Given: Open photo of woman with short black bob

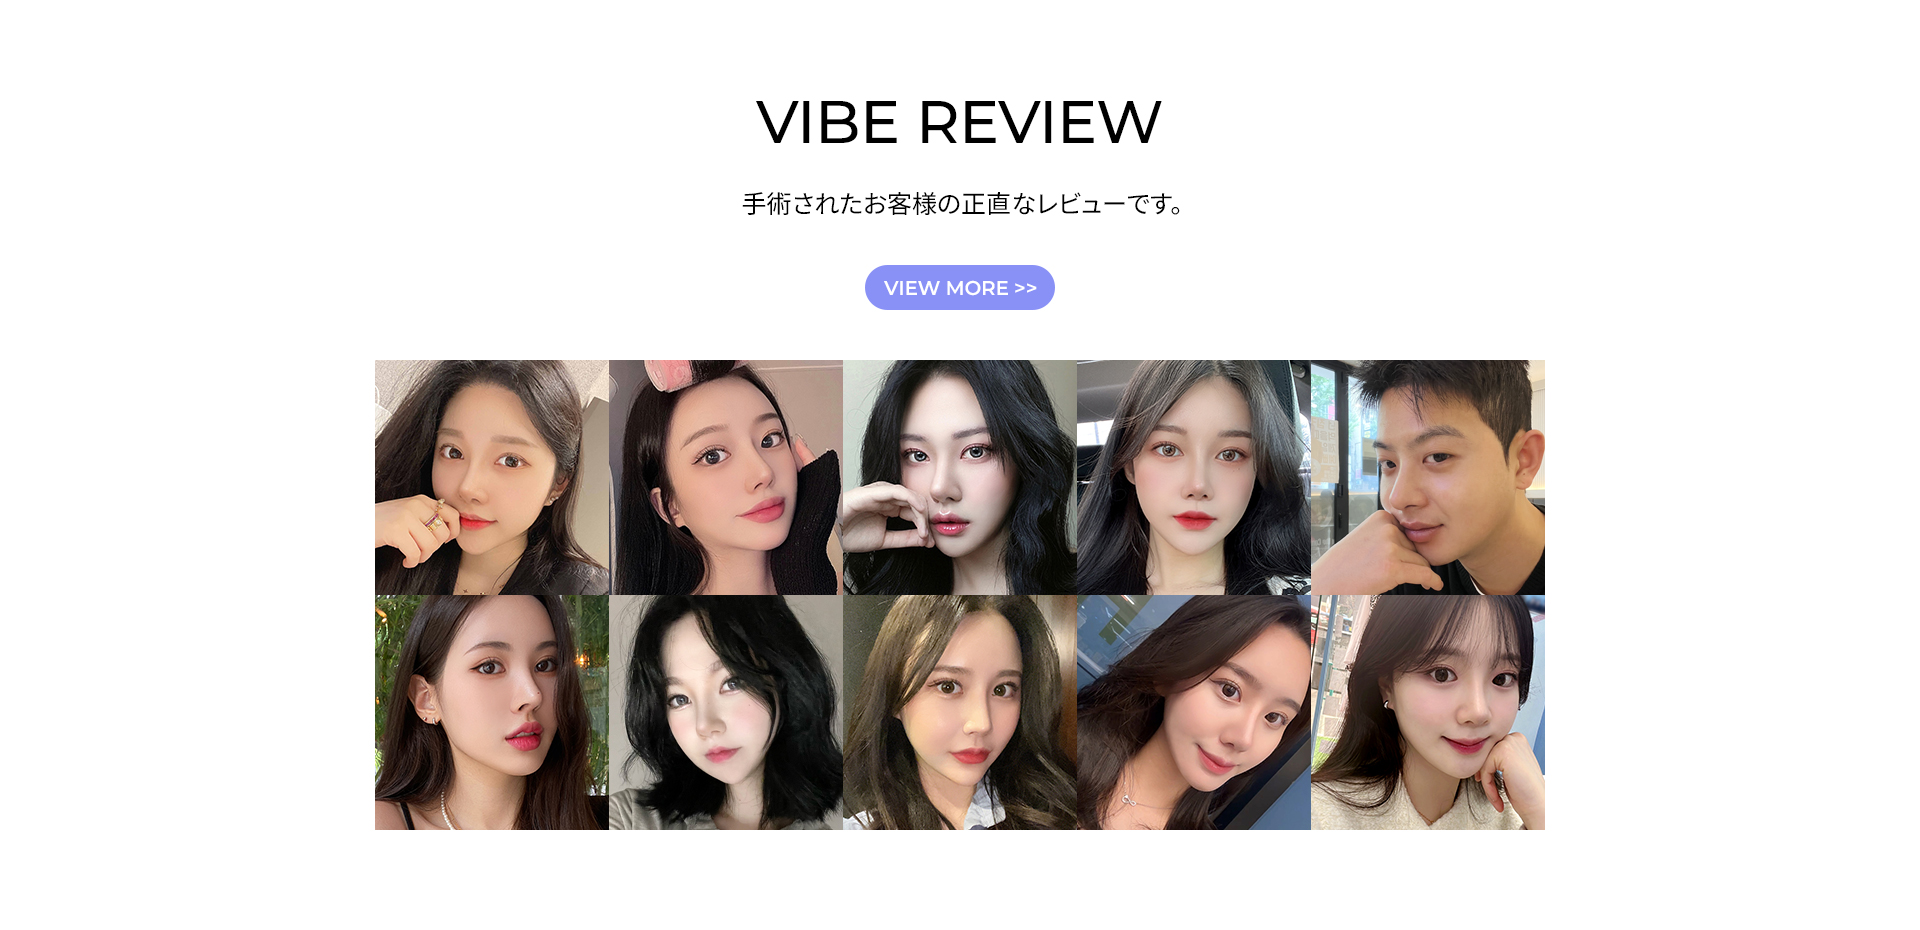Looking at the screenshot, I should point(726,713).
